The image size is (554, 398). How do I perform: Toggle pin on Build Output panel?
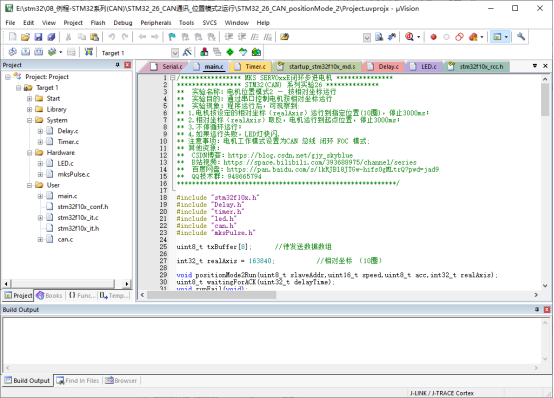(x=537, y=309)
